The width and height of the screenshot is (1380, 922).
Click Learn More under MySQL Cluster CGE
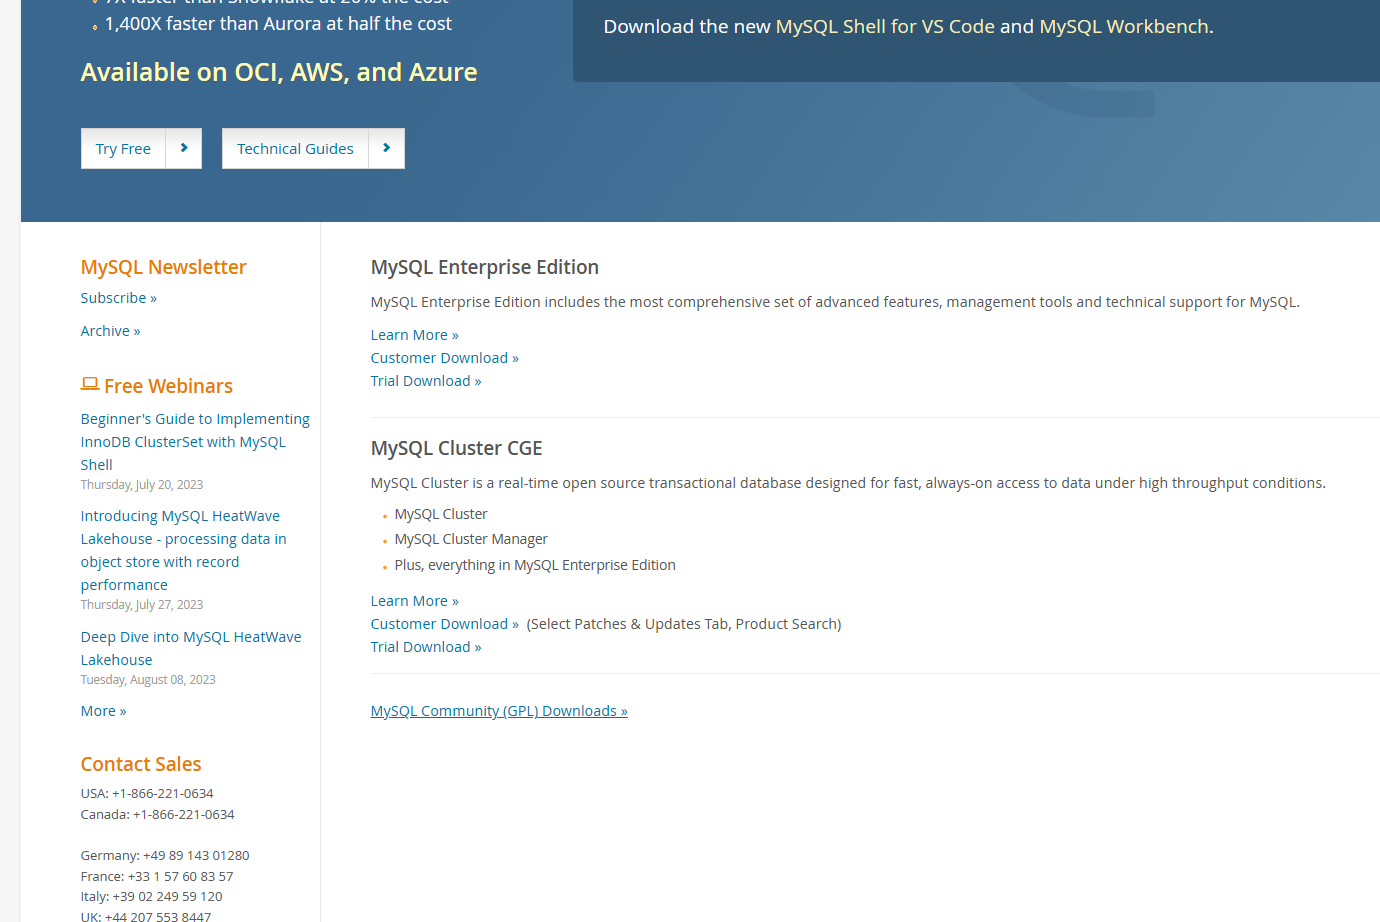point(415,601)
